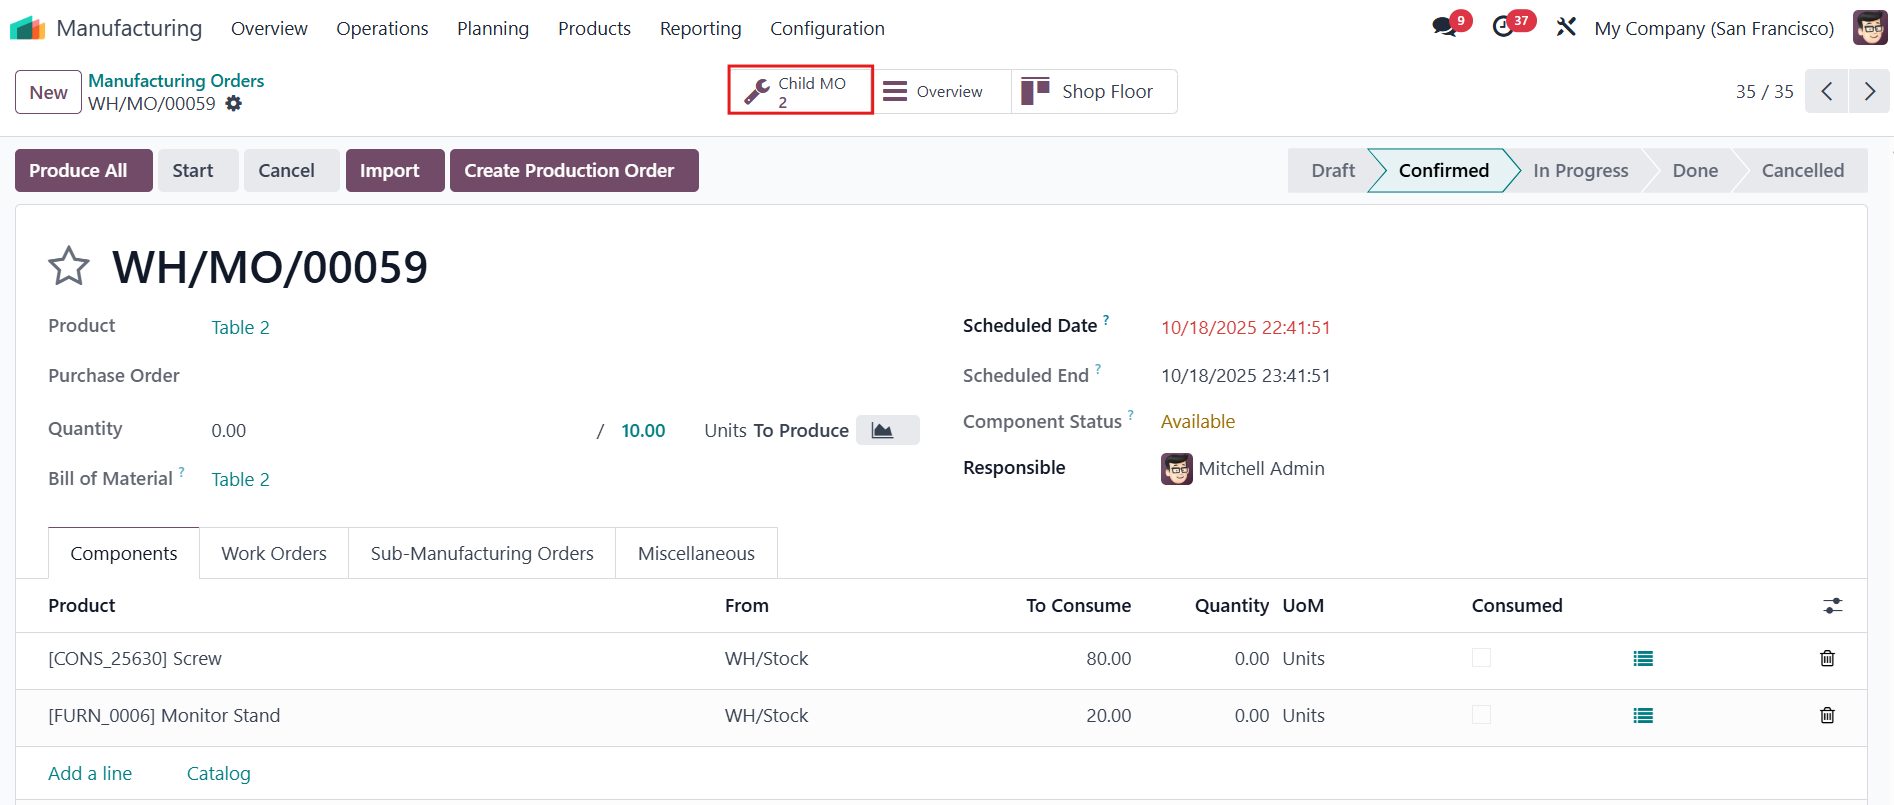Open the chat messages icon

[x=1444, y=28]
